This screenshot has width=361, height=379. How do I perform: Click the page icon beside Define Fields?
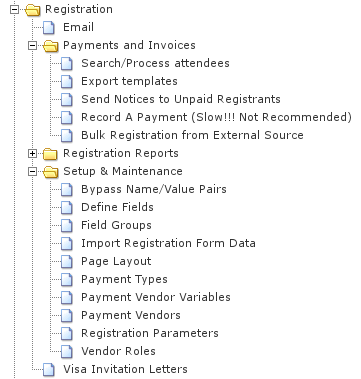pyautogui.click(x=67, y=208)
